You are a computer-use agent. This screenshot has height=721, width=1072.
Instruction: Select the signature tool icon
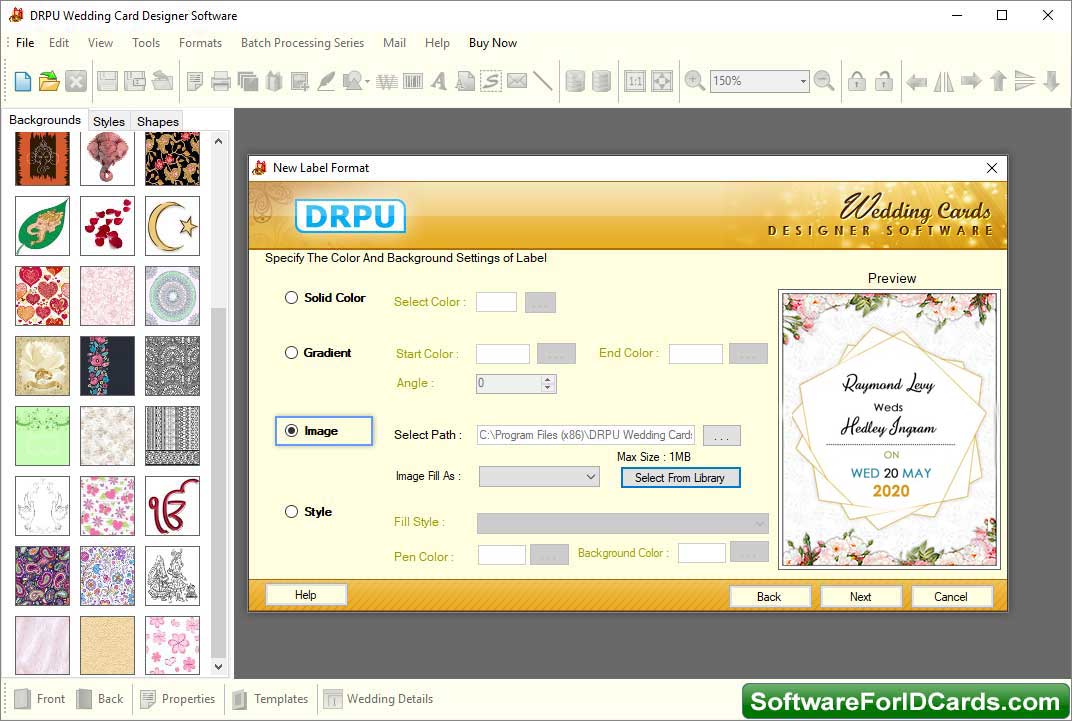coord(491,81)
